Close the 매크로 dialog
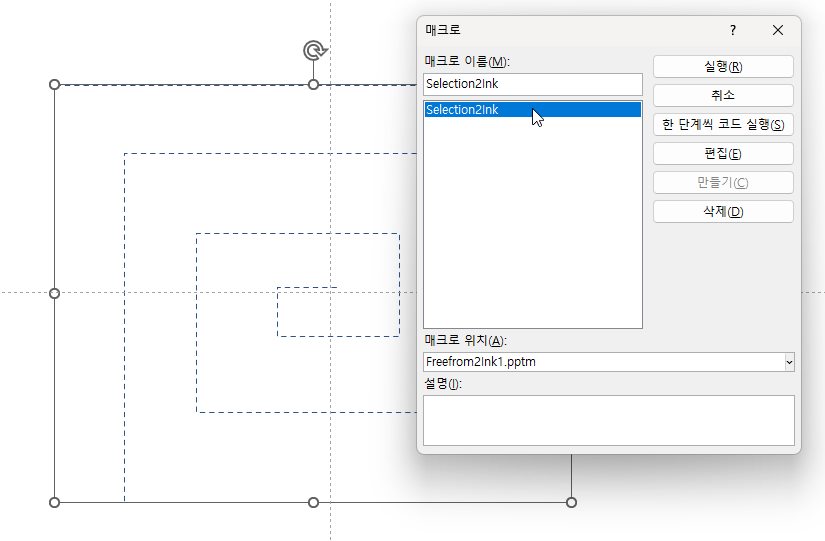Screen dimensions: 825x541 click(x=778, y=31)
